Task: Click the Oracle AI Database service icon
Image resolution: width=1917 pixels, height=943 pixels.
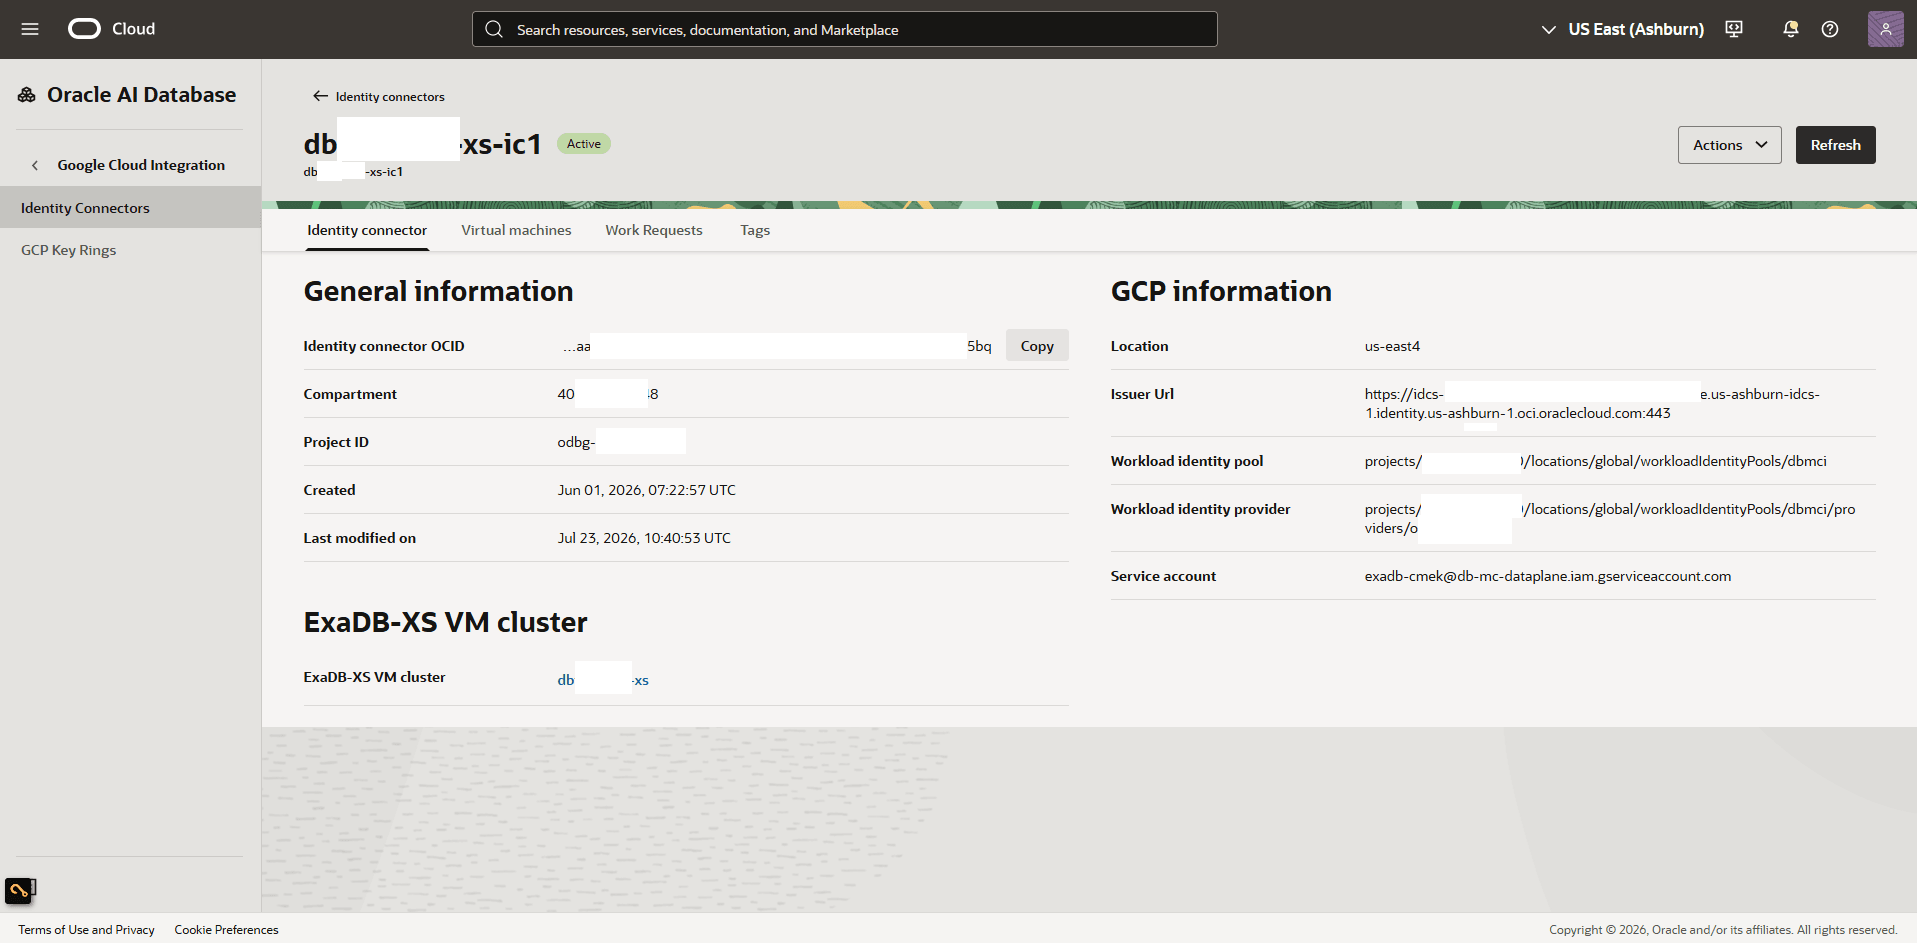Action: (27, 95)
